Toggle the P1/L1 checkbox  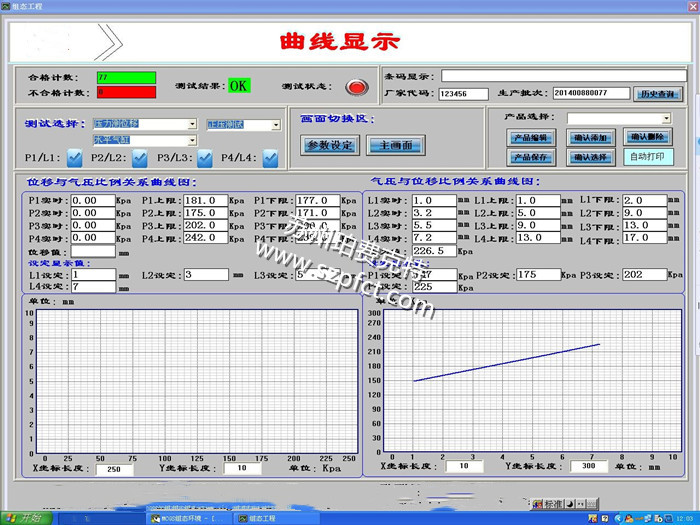pyautogui.click(x=75, y=157)
